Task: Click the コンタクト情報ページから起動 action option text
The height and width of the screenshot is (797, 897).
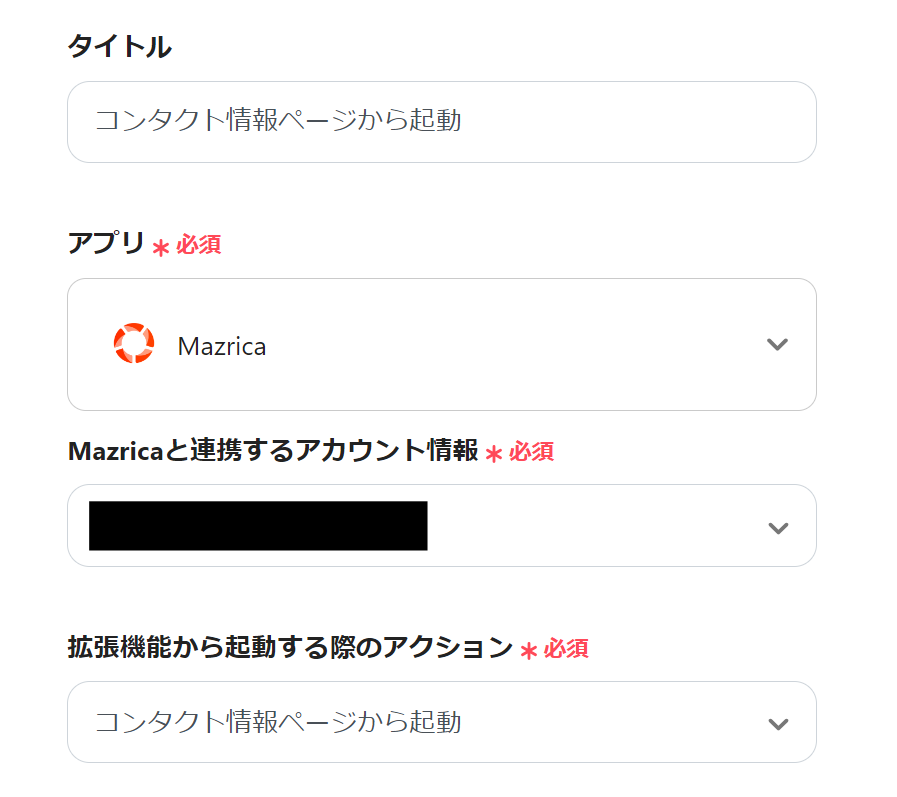Action: [x=278, y=722]
